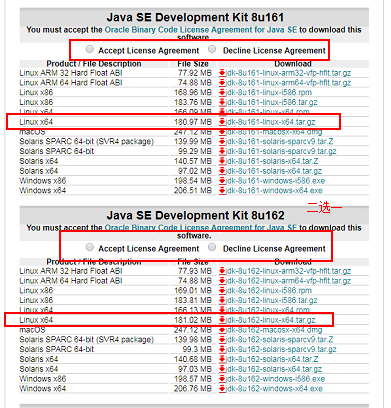The width and height of the screenshot is (391, 408).
Task: Select Decline License Agreement for JDK 8u162
Action: (212, 247)
